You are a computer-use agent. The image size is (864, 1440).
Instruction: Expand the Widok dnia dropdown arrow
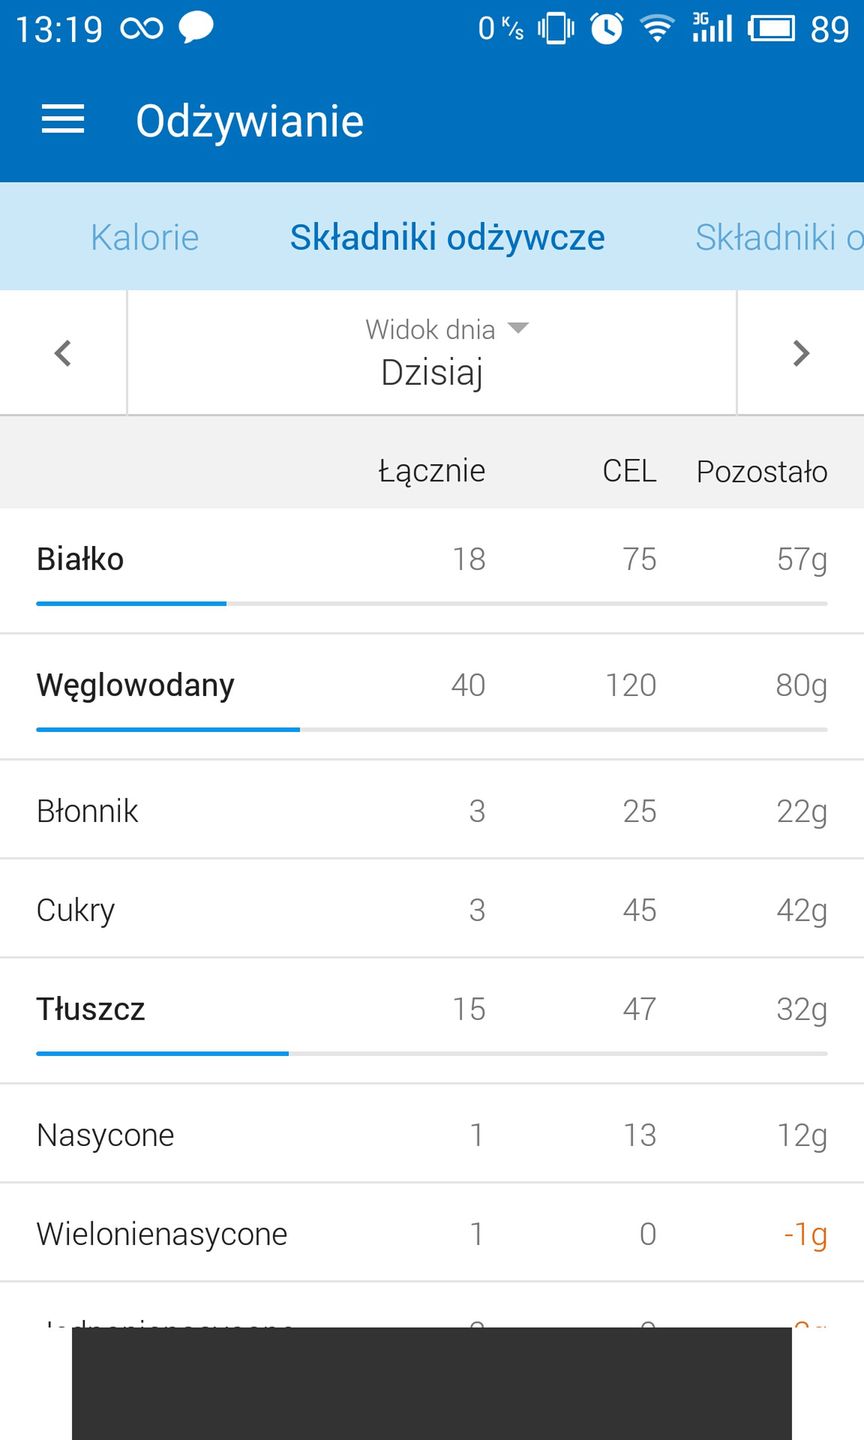click(x=518, y=328)
